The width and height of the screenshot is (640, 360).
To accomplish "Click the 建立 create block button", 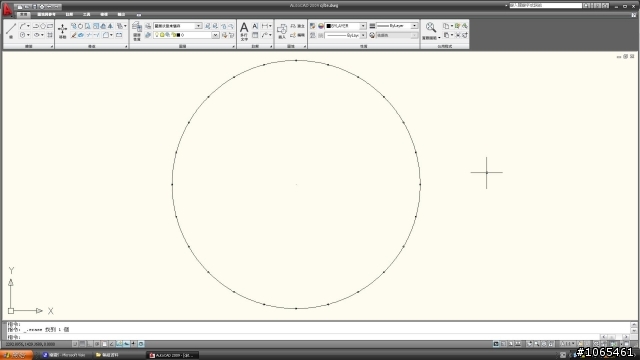I will tap(298, 26).
